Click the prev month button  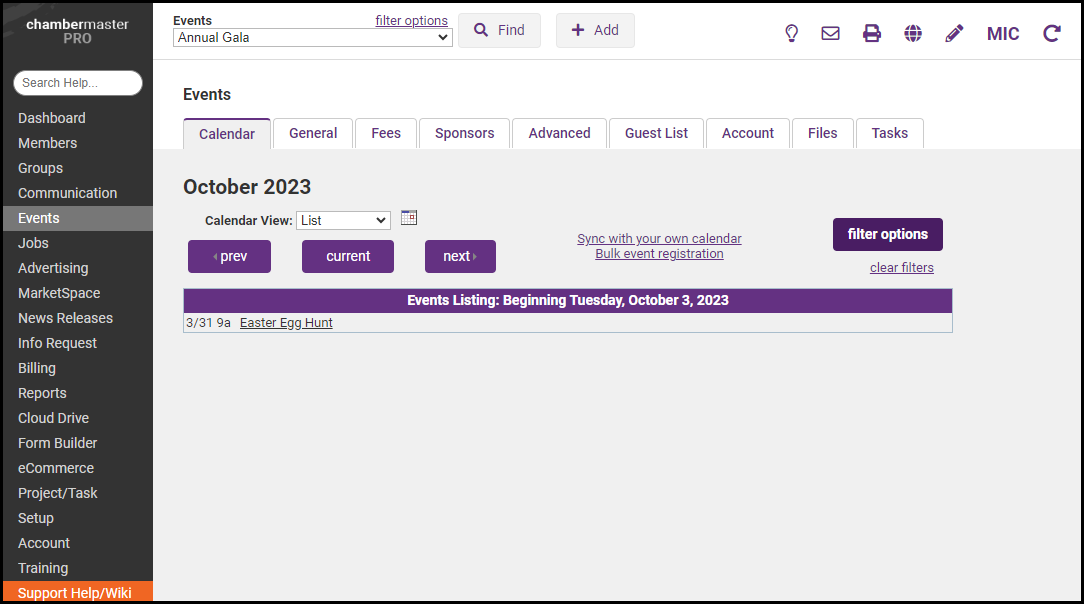click(x=229, y=256)
